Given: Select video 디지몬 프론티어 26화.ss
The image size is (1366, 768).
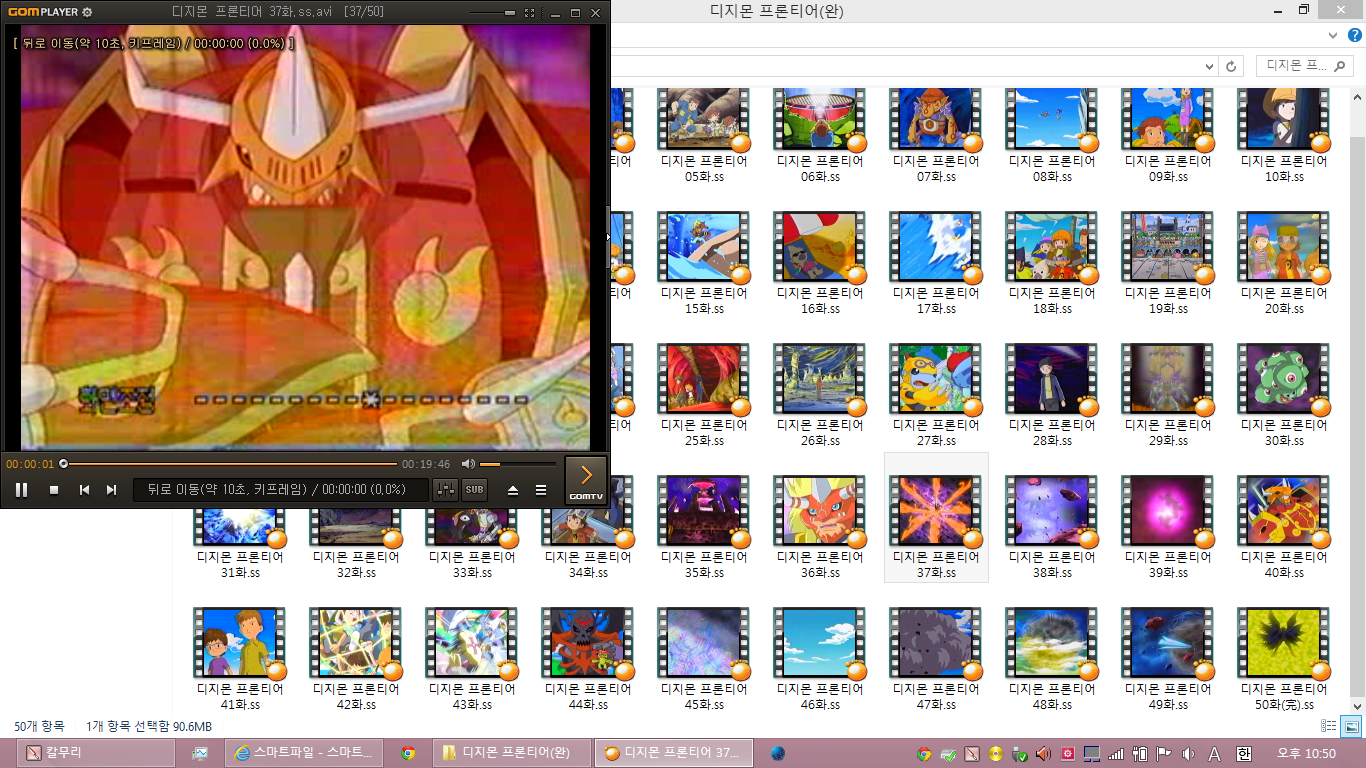Looking at the screenshot, I should [x=820, y=395].
